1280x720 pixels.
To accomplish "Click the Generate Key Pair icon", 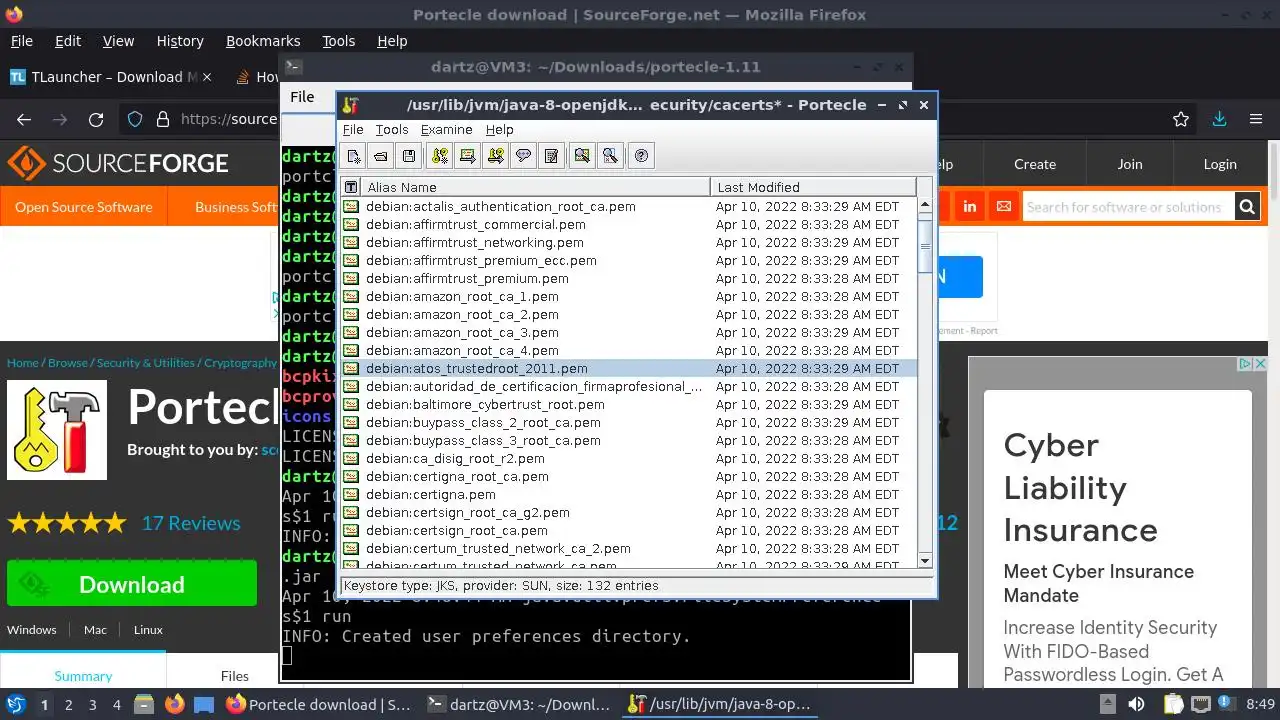I will click(x=440, y=156).
